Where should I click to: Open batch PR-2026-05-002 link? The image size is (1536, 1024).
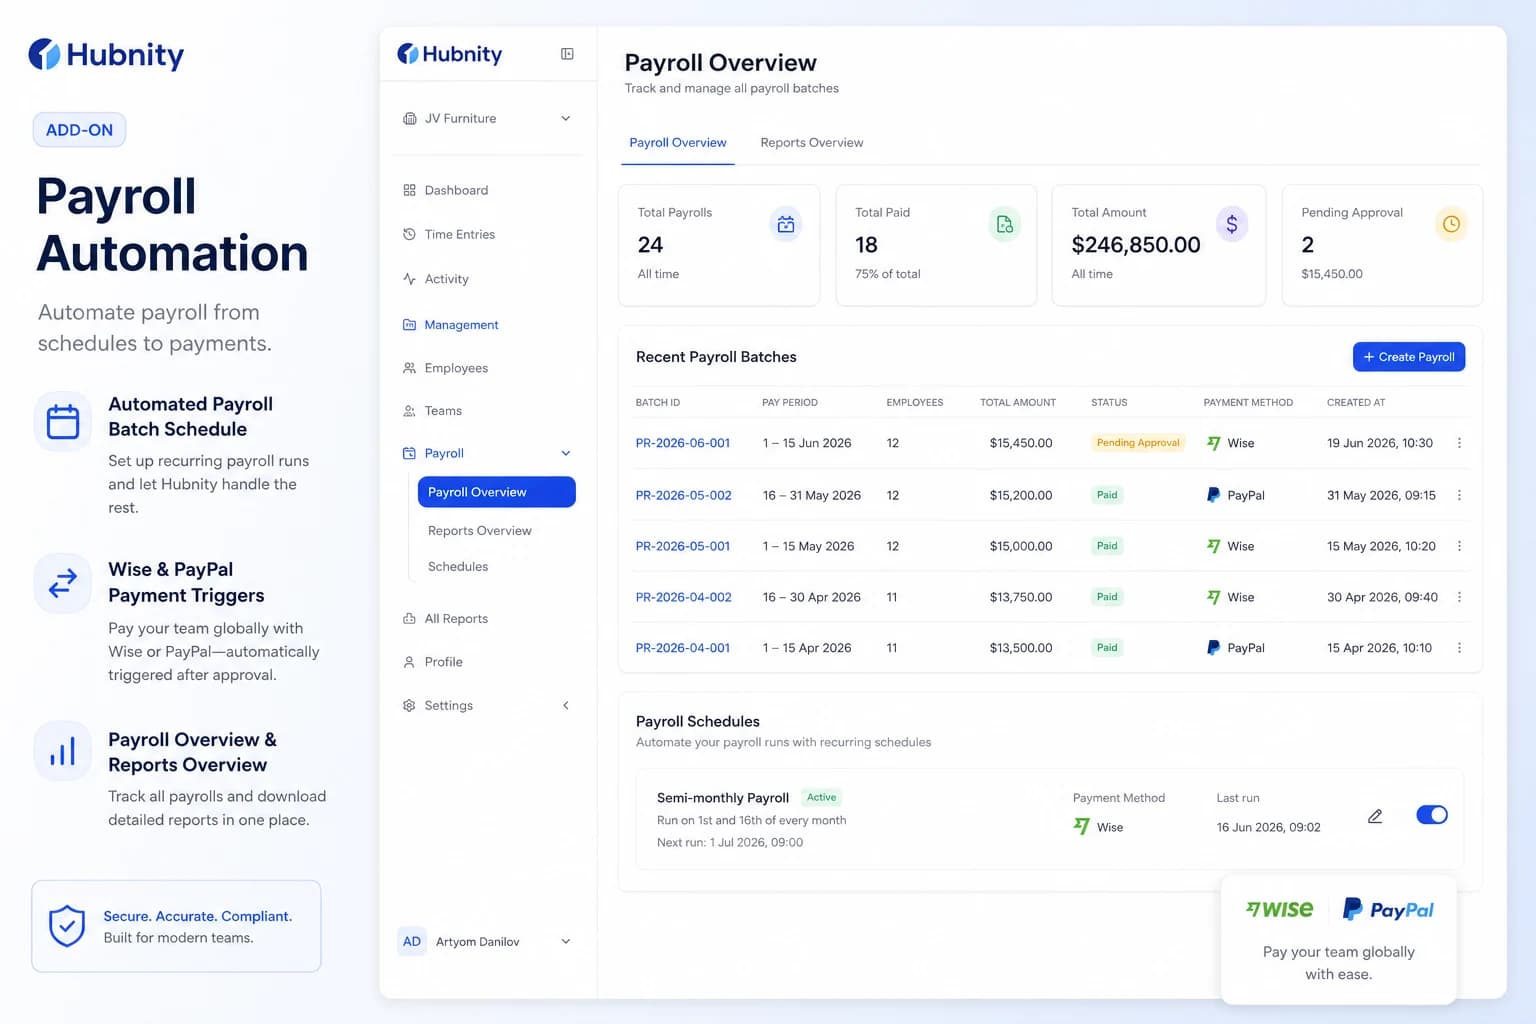pos(684,495)
